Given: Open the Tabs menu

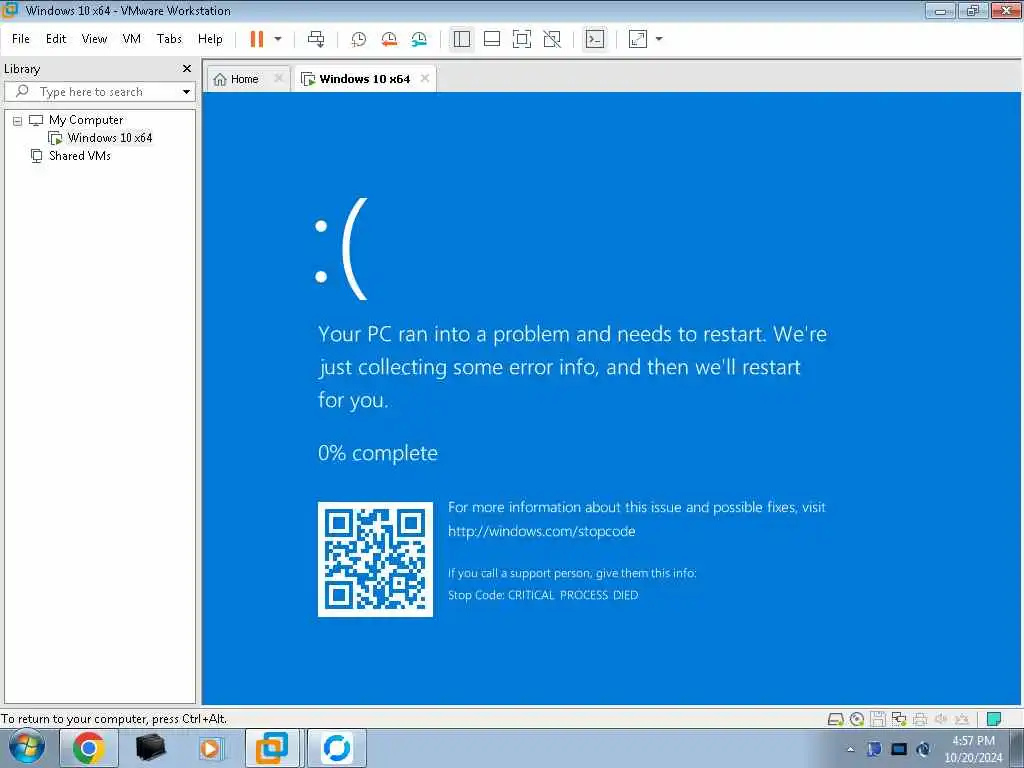Looking at the screenshot, I should pyautogui.click(x=169, y=39).
